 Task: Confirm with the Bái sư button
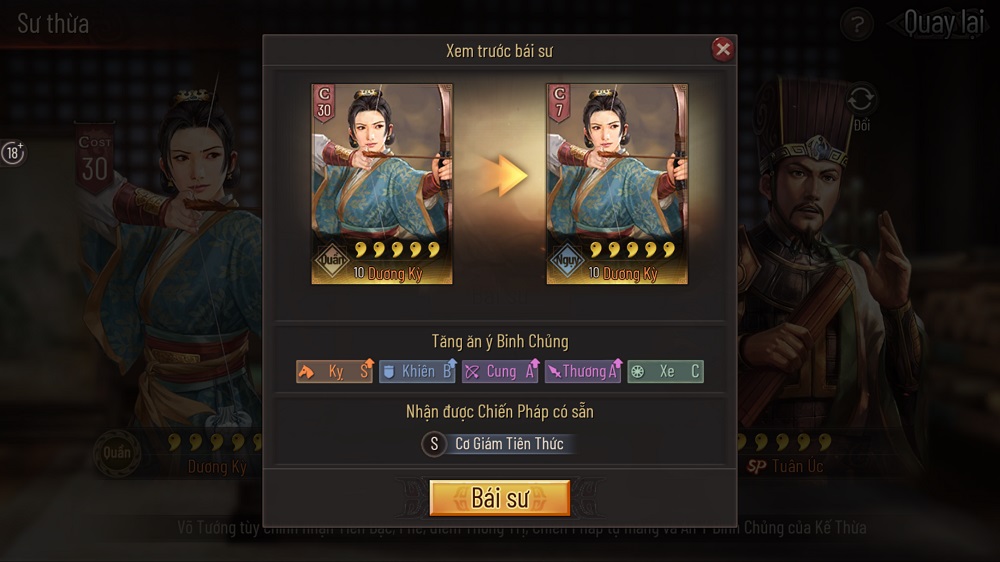499,498
